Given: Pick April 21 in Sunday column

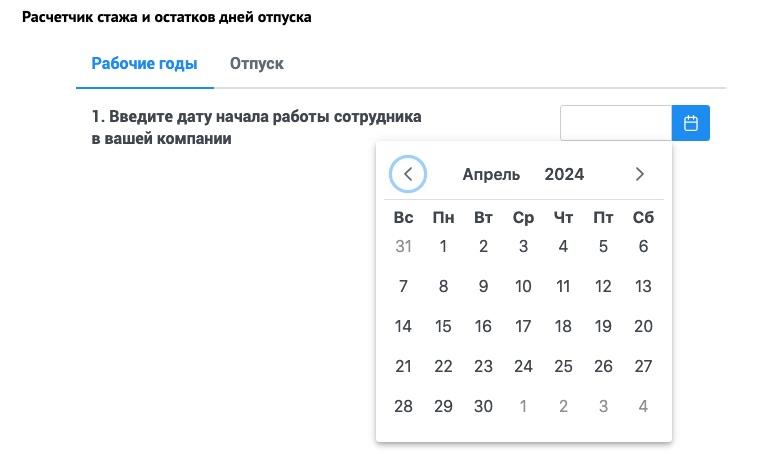Looking at the screenshot, I should (403, 367).
